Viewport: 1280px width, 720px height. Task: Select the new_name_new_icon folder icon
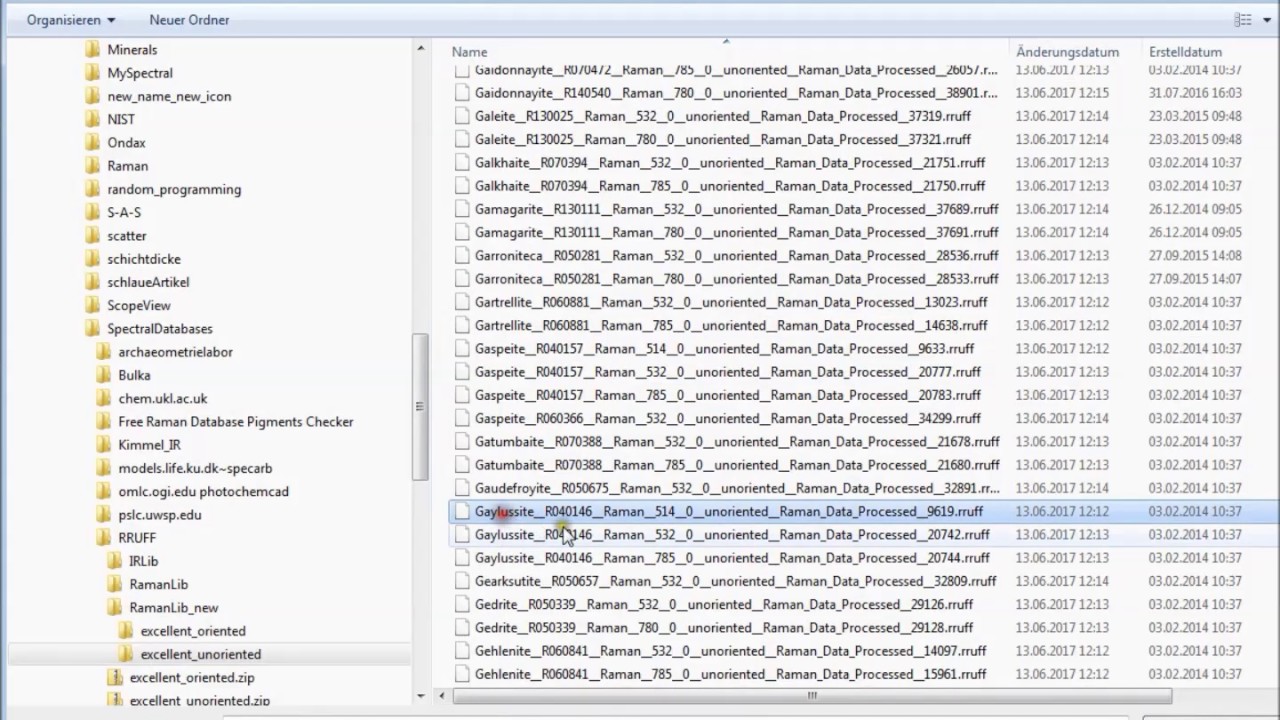point(93,96)
